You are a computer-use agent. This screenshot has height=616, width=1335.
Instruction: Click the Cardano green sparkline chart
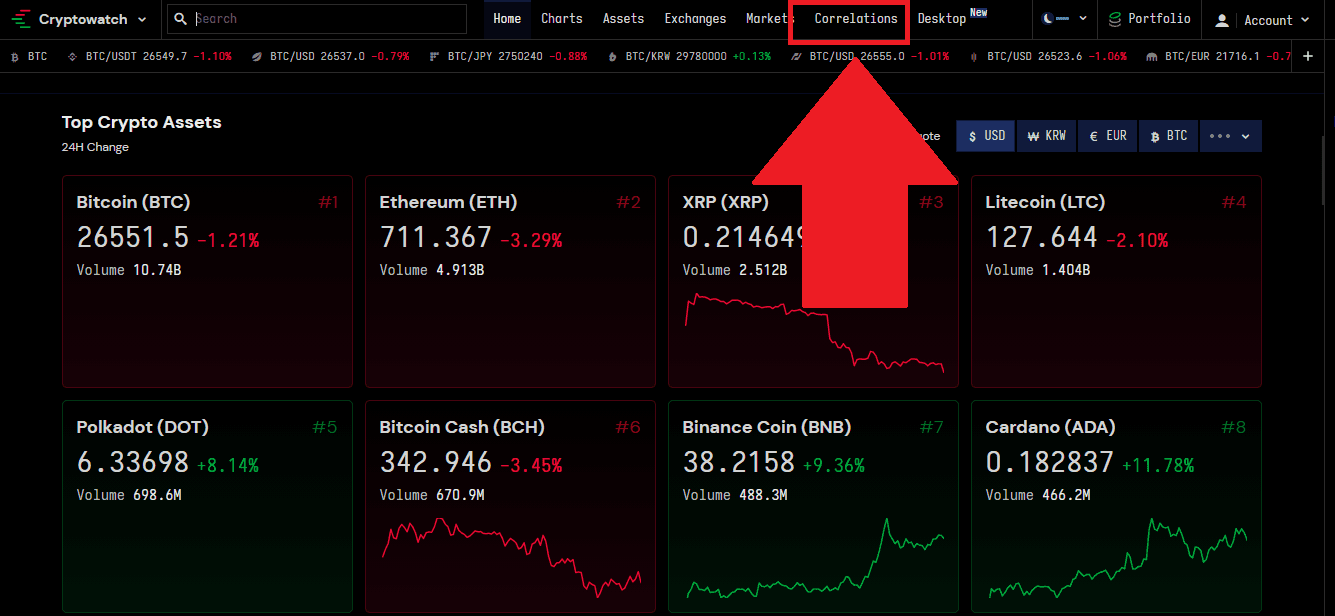click(x=1117, y=559)
